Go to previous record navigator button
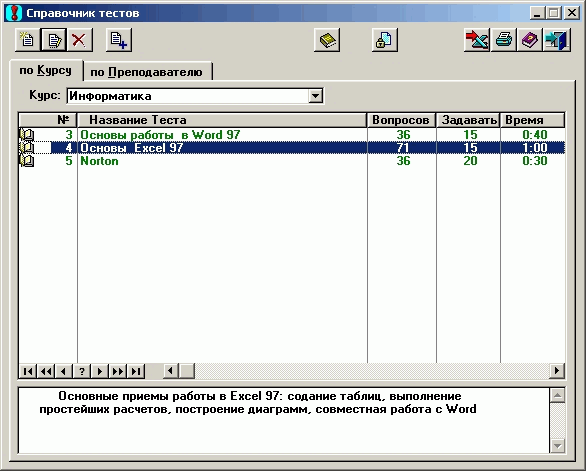This screenshot has height=471, width=586. 64,371
